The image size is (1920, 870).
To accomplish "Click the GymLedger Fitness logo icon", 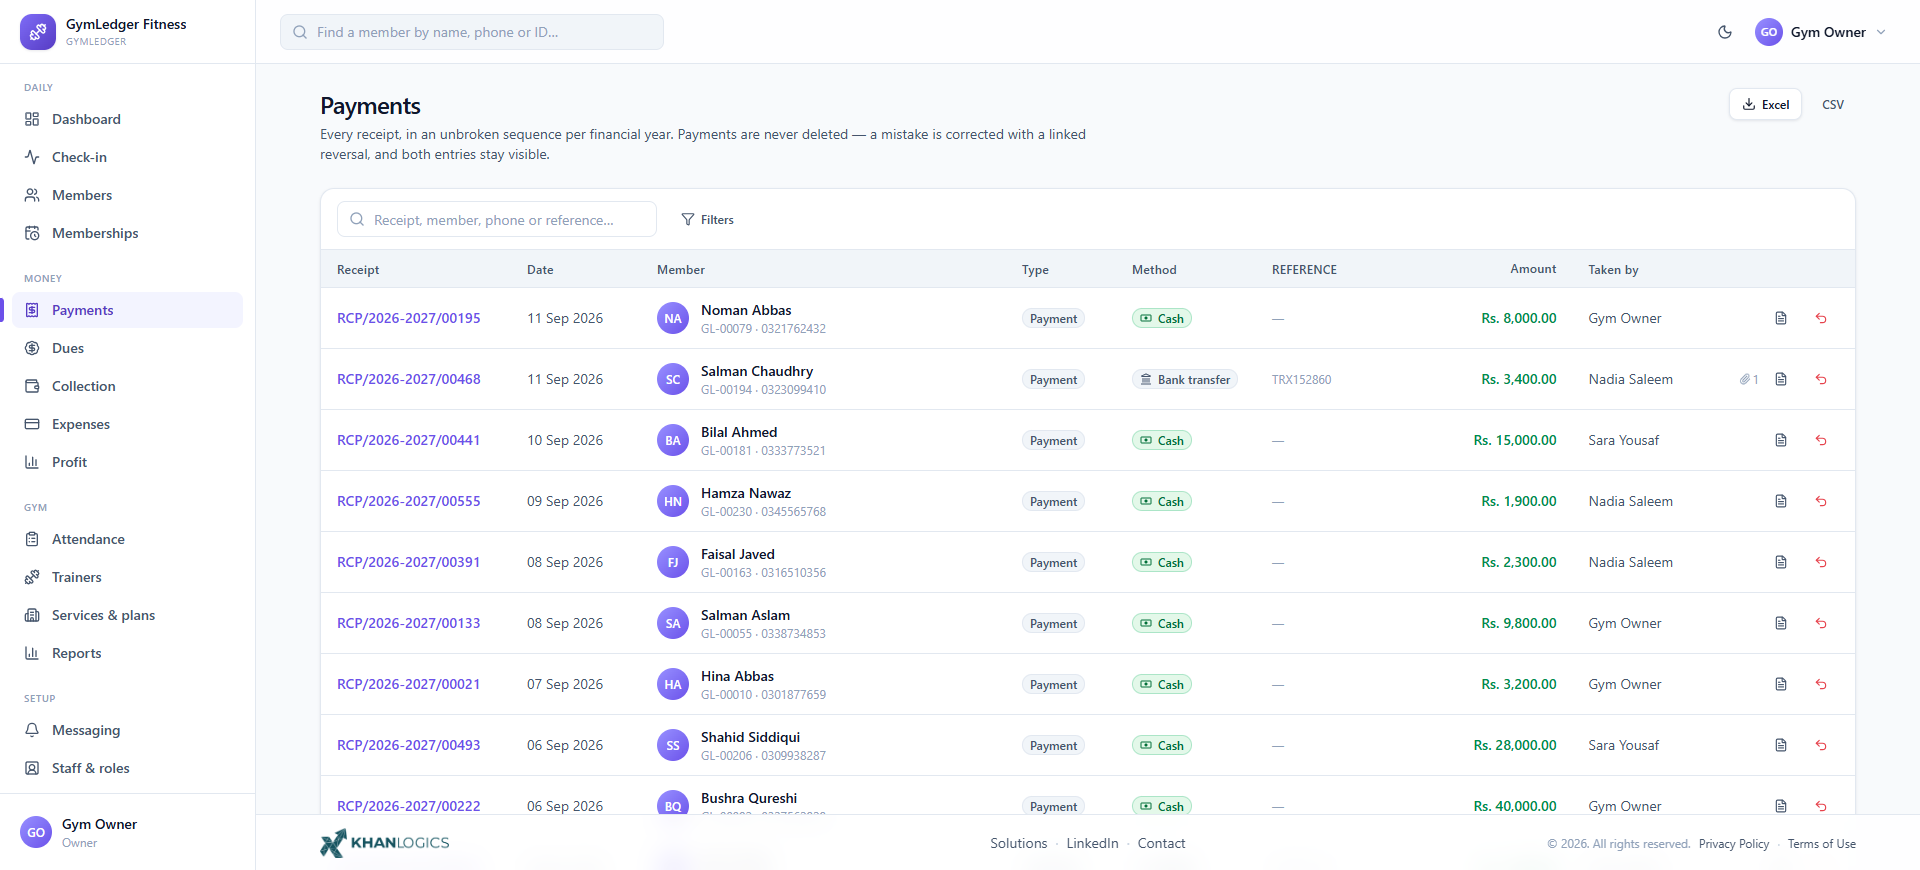I will point(38,32).
